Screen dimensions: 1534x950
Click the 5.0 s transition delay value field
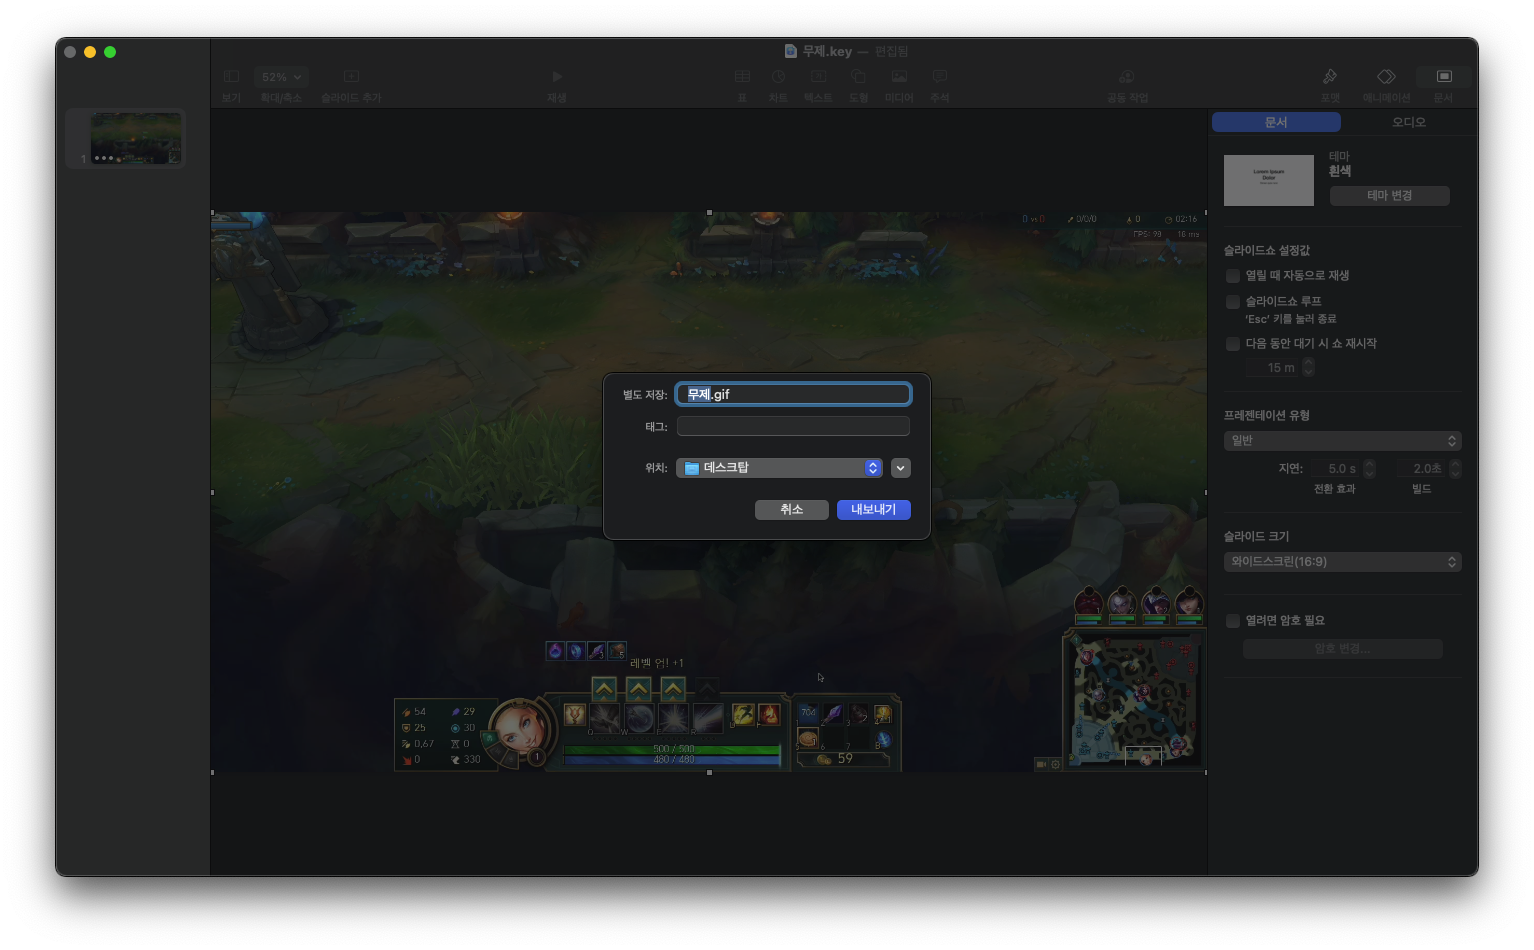click(x=1337, y=469)
